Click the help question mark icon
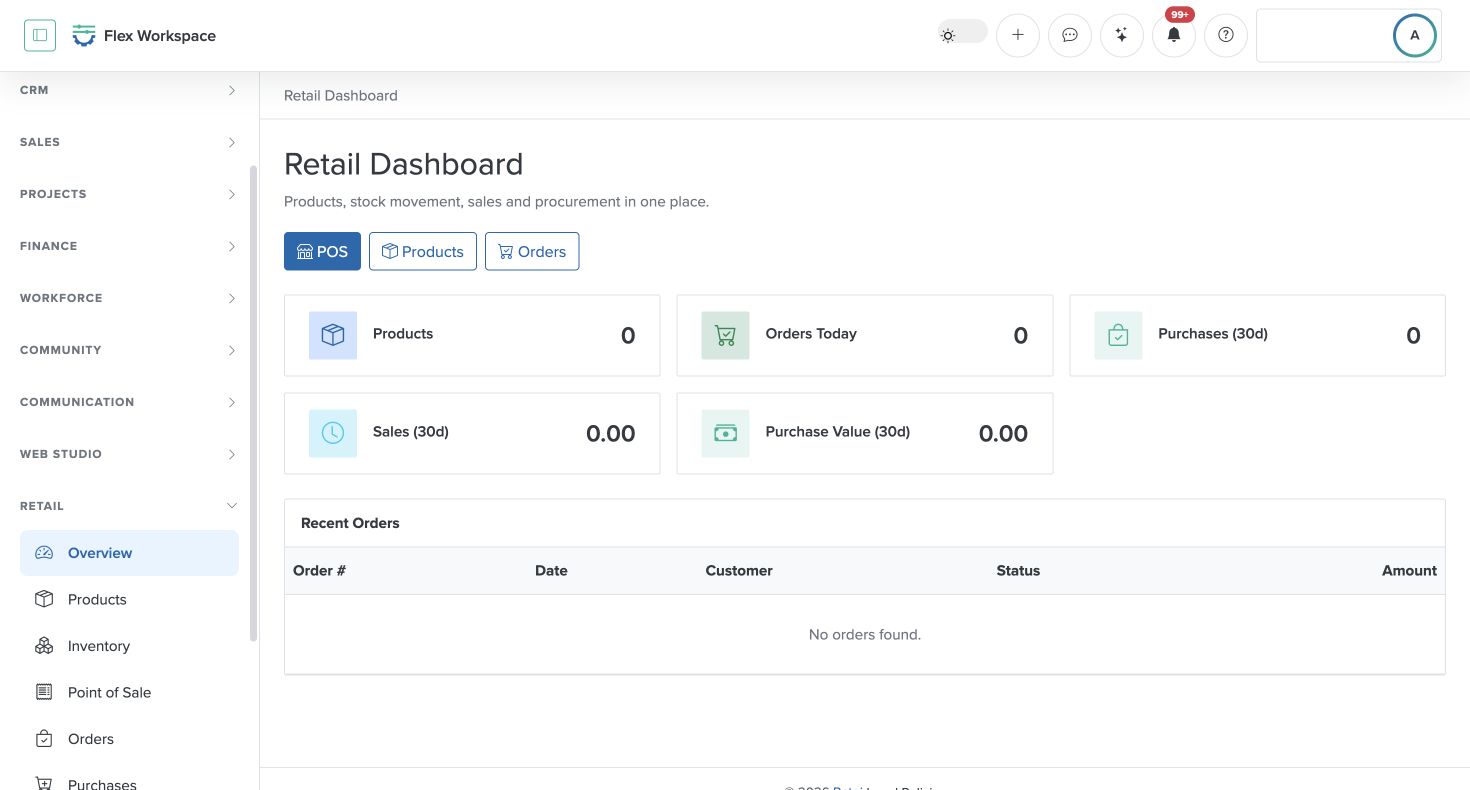The image size is (1470, 790). tap(1226, 35)
